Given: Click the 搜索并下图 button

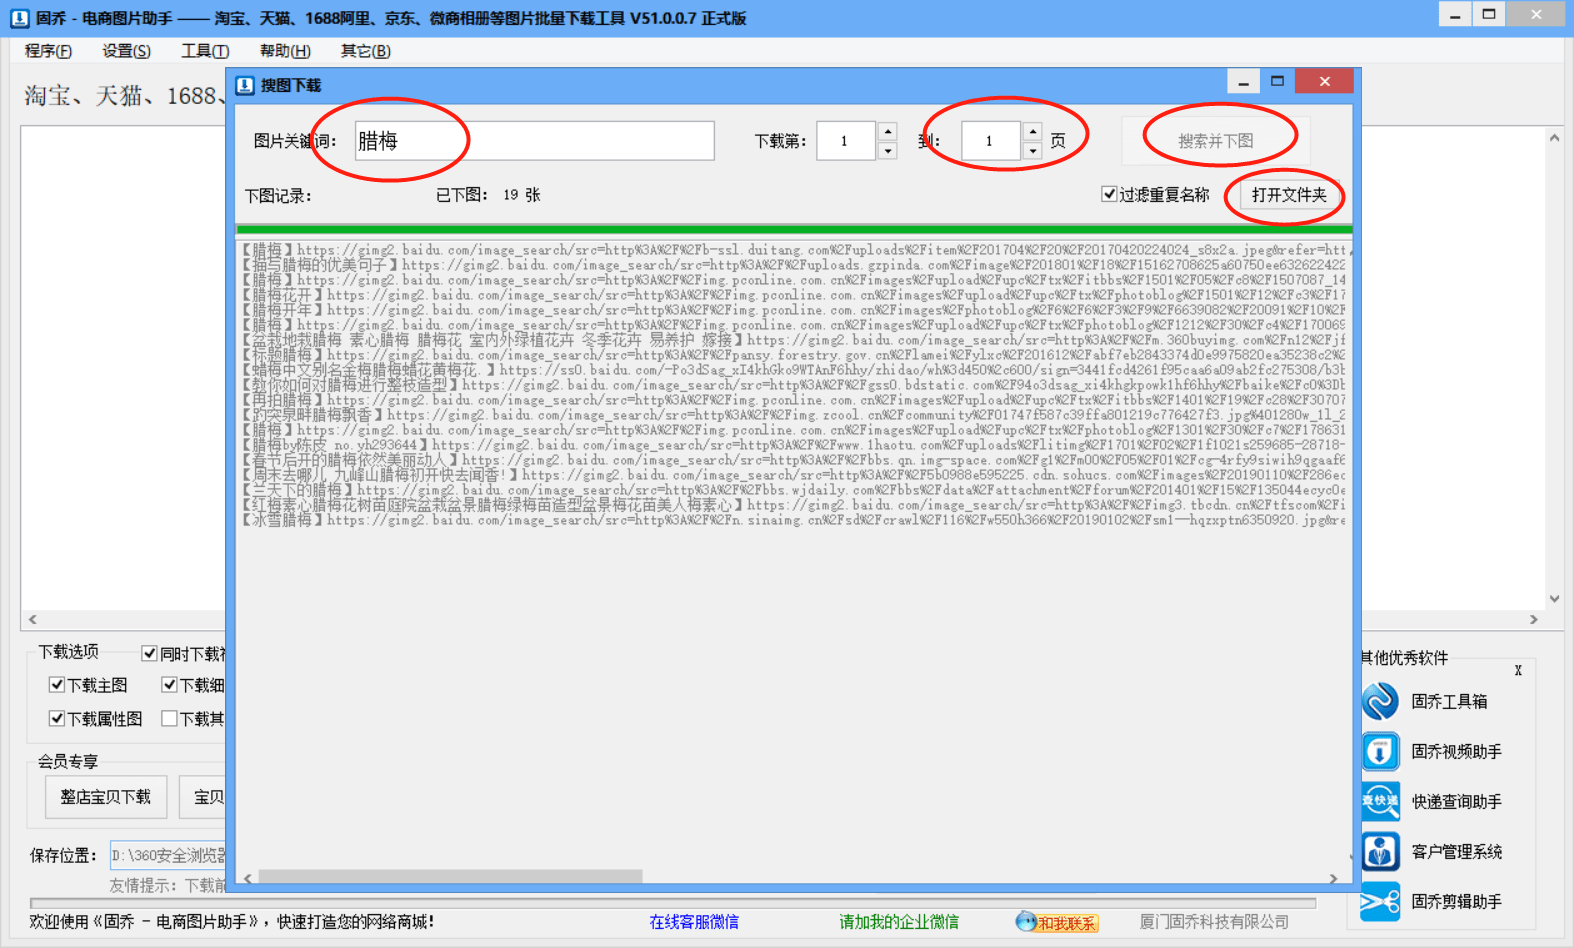Looking at the screenshot, I should (x=1216, y=141).
